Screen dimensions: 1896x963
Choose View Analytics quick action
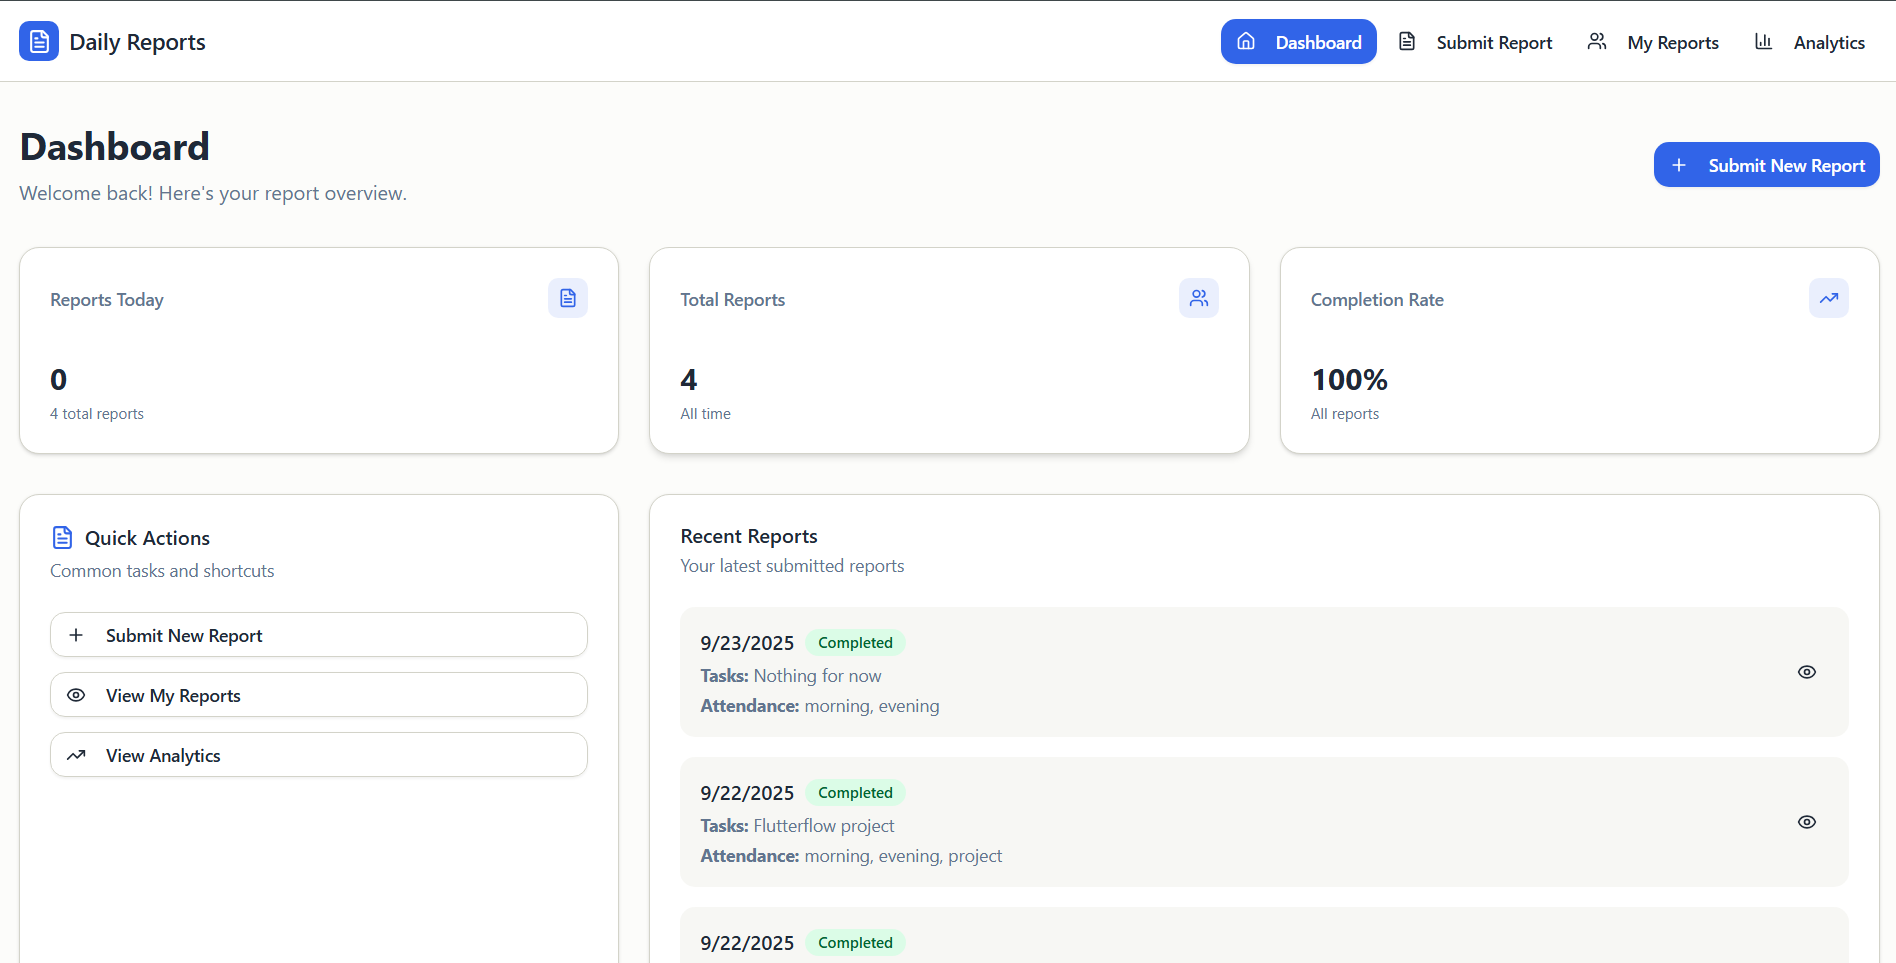[x=318, y=755]
